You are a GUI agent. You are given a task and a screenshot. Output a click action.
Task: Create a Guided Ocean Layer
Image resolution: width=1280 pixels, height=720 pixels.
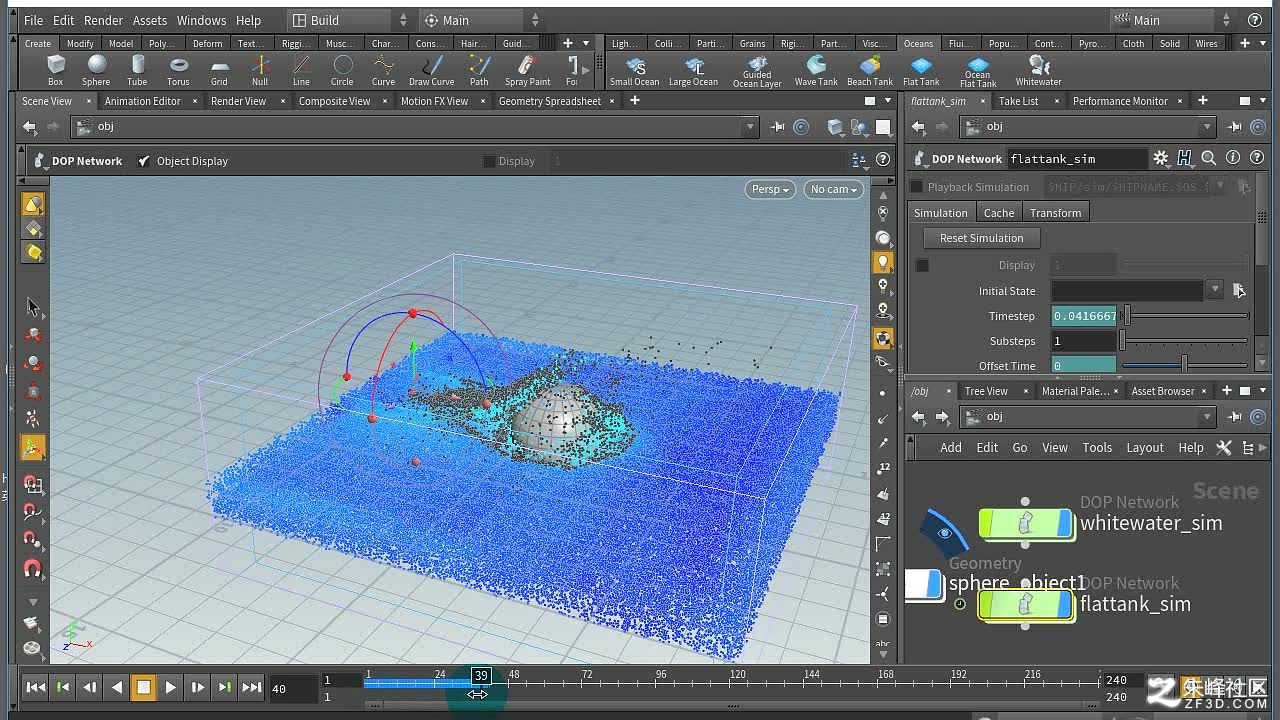(x=757, y=71)
